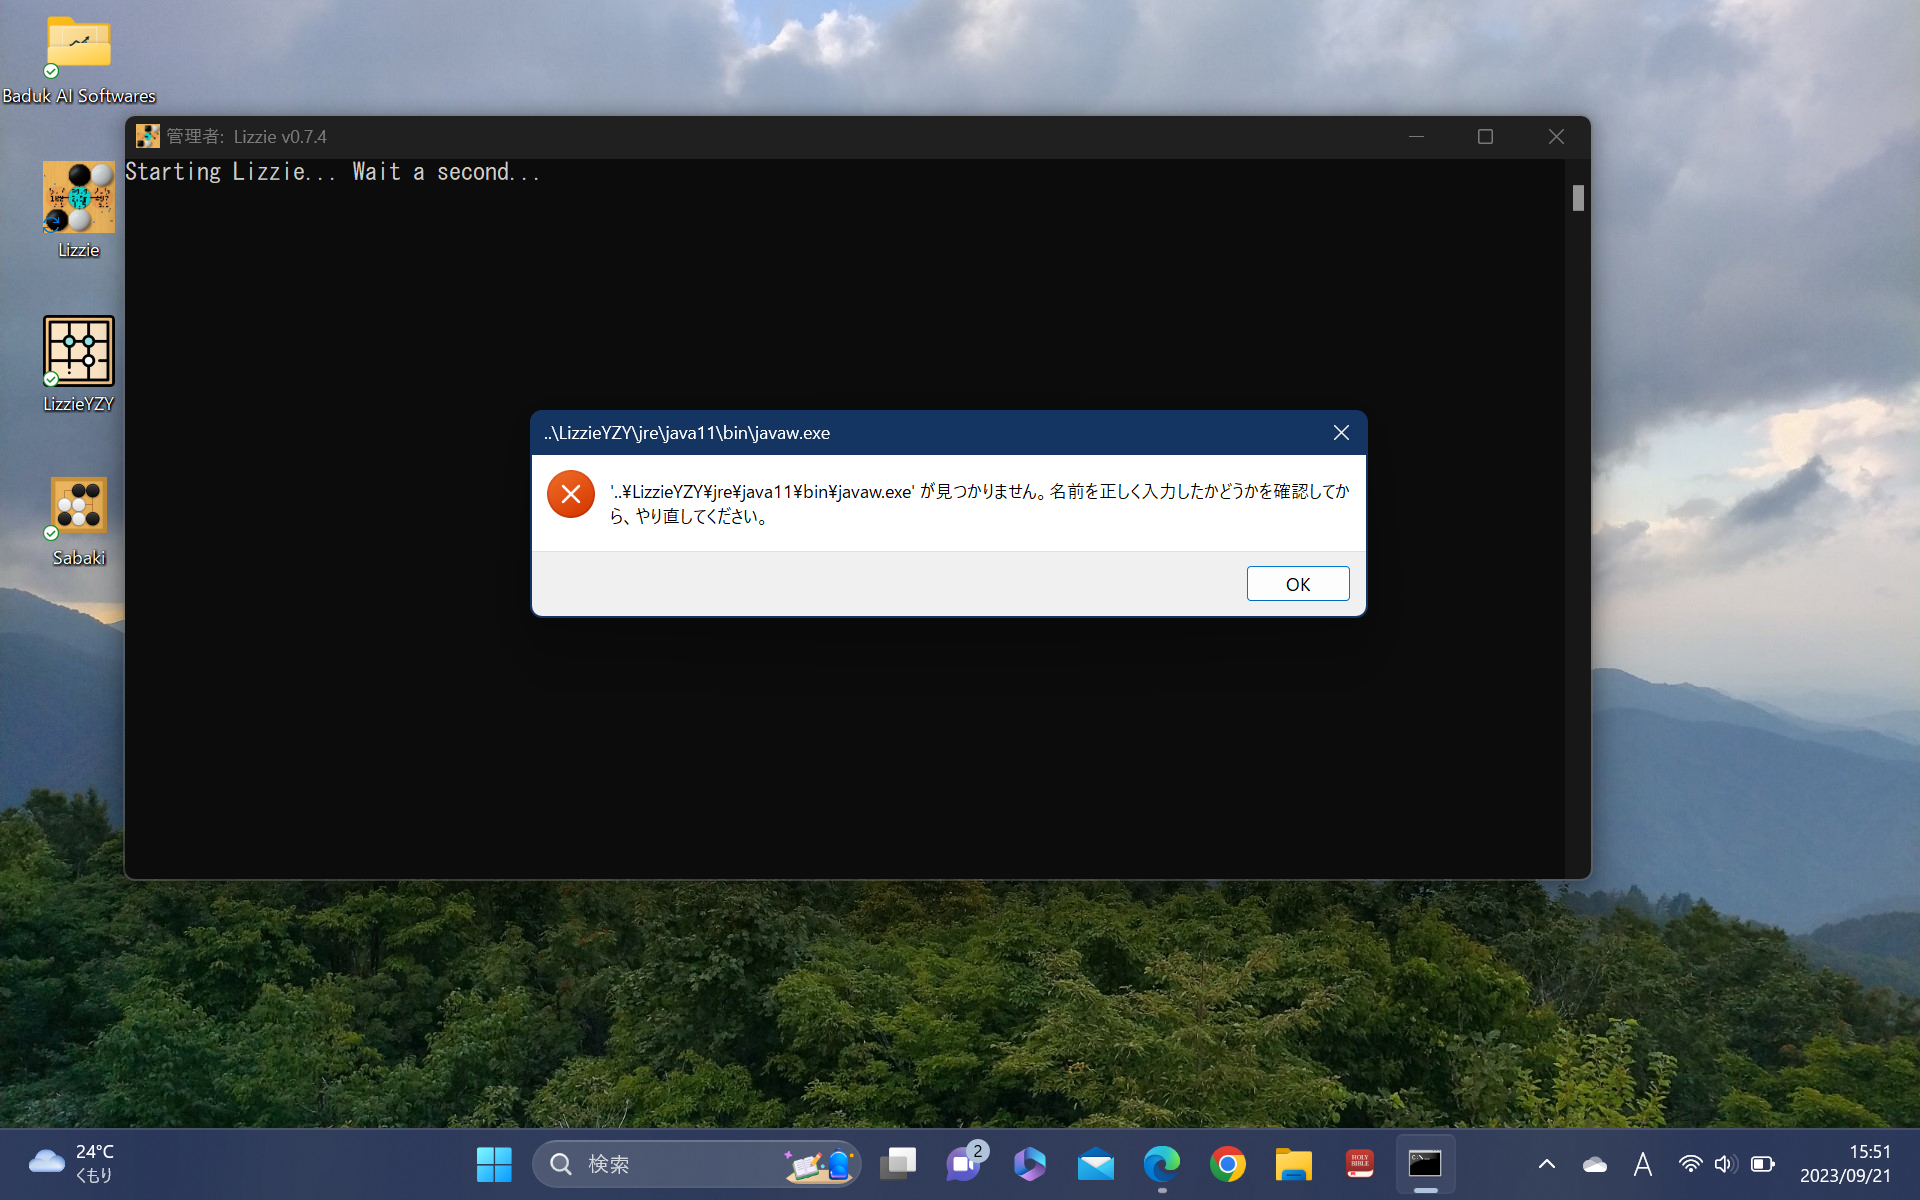Click the console window scrollbar thumb

pos(1578,198)
